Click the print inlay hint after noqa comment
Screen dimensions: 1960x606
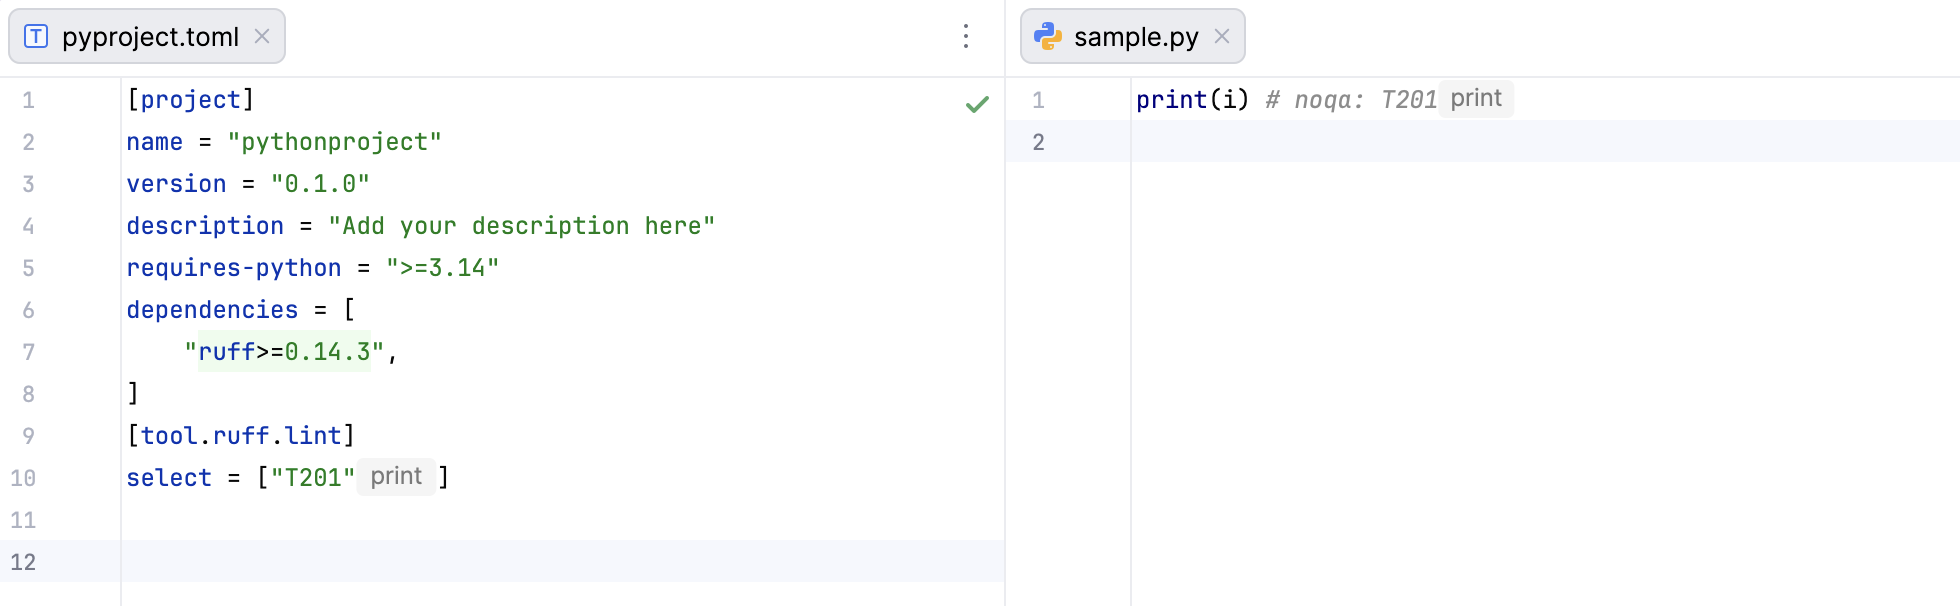click(1476, 99)
